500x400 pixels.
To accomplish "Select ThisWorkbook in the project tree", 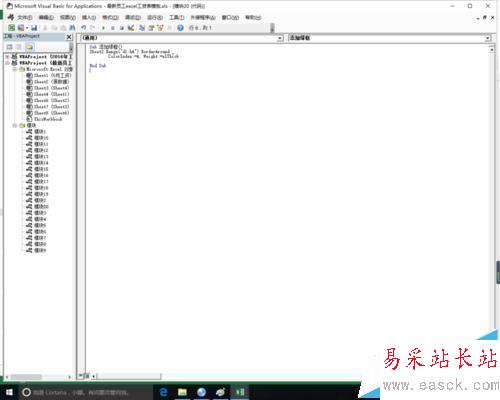I will click(x=44, y=119).
